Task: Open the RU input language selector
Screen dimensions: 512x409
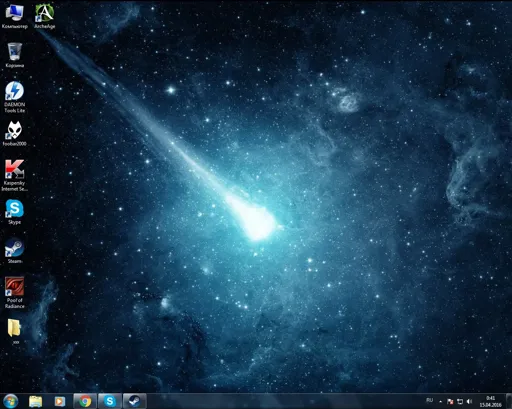Action: click(429, 401)
